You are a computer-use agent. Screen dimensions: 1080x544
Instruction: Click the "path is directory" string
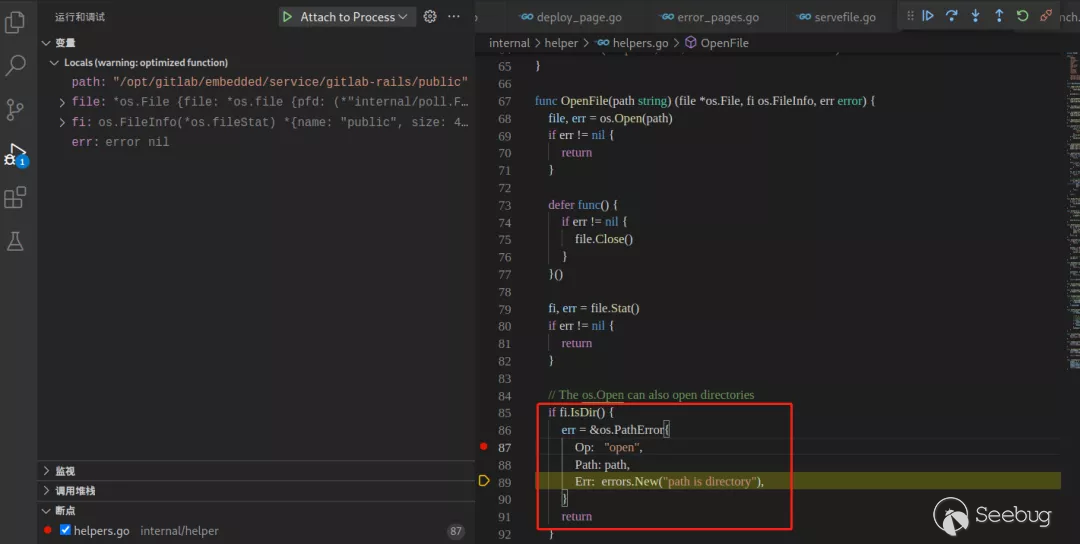[x=709, y=481]
